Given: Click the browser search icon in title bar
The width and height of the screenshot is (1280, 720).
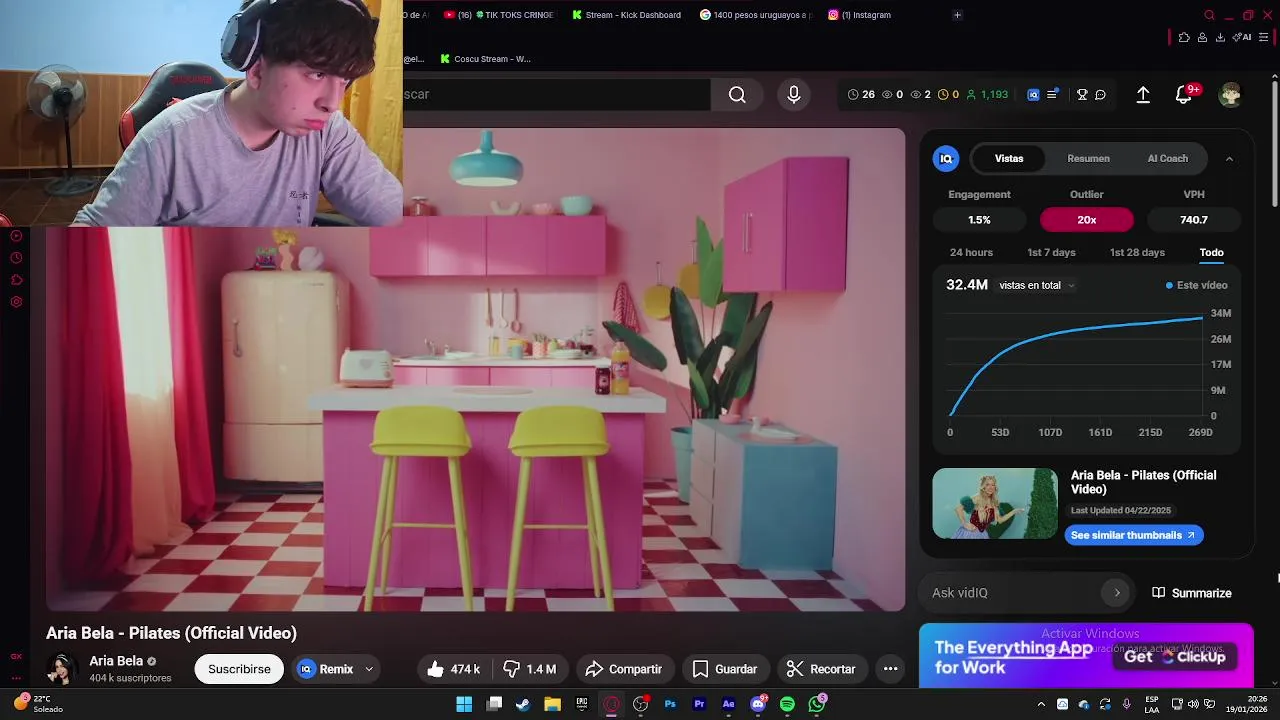Looking at the screenshot, I should point(1209,15).
